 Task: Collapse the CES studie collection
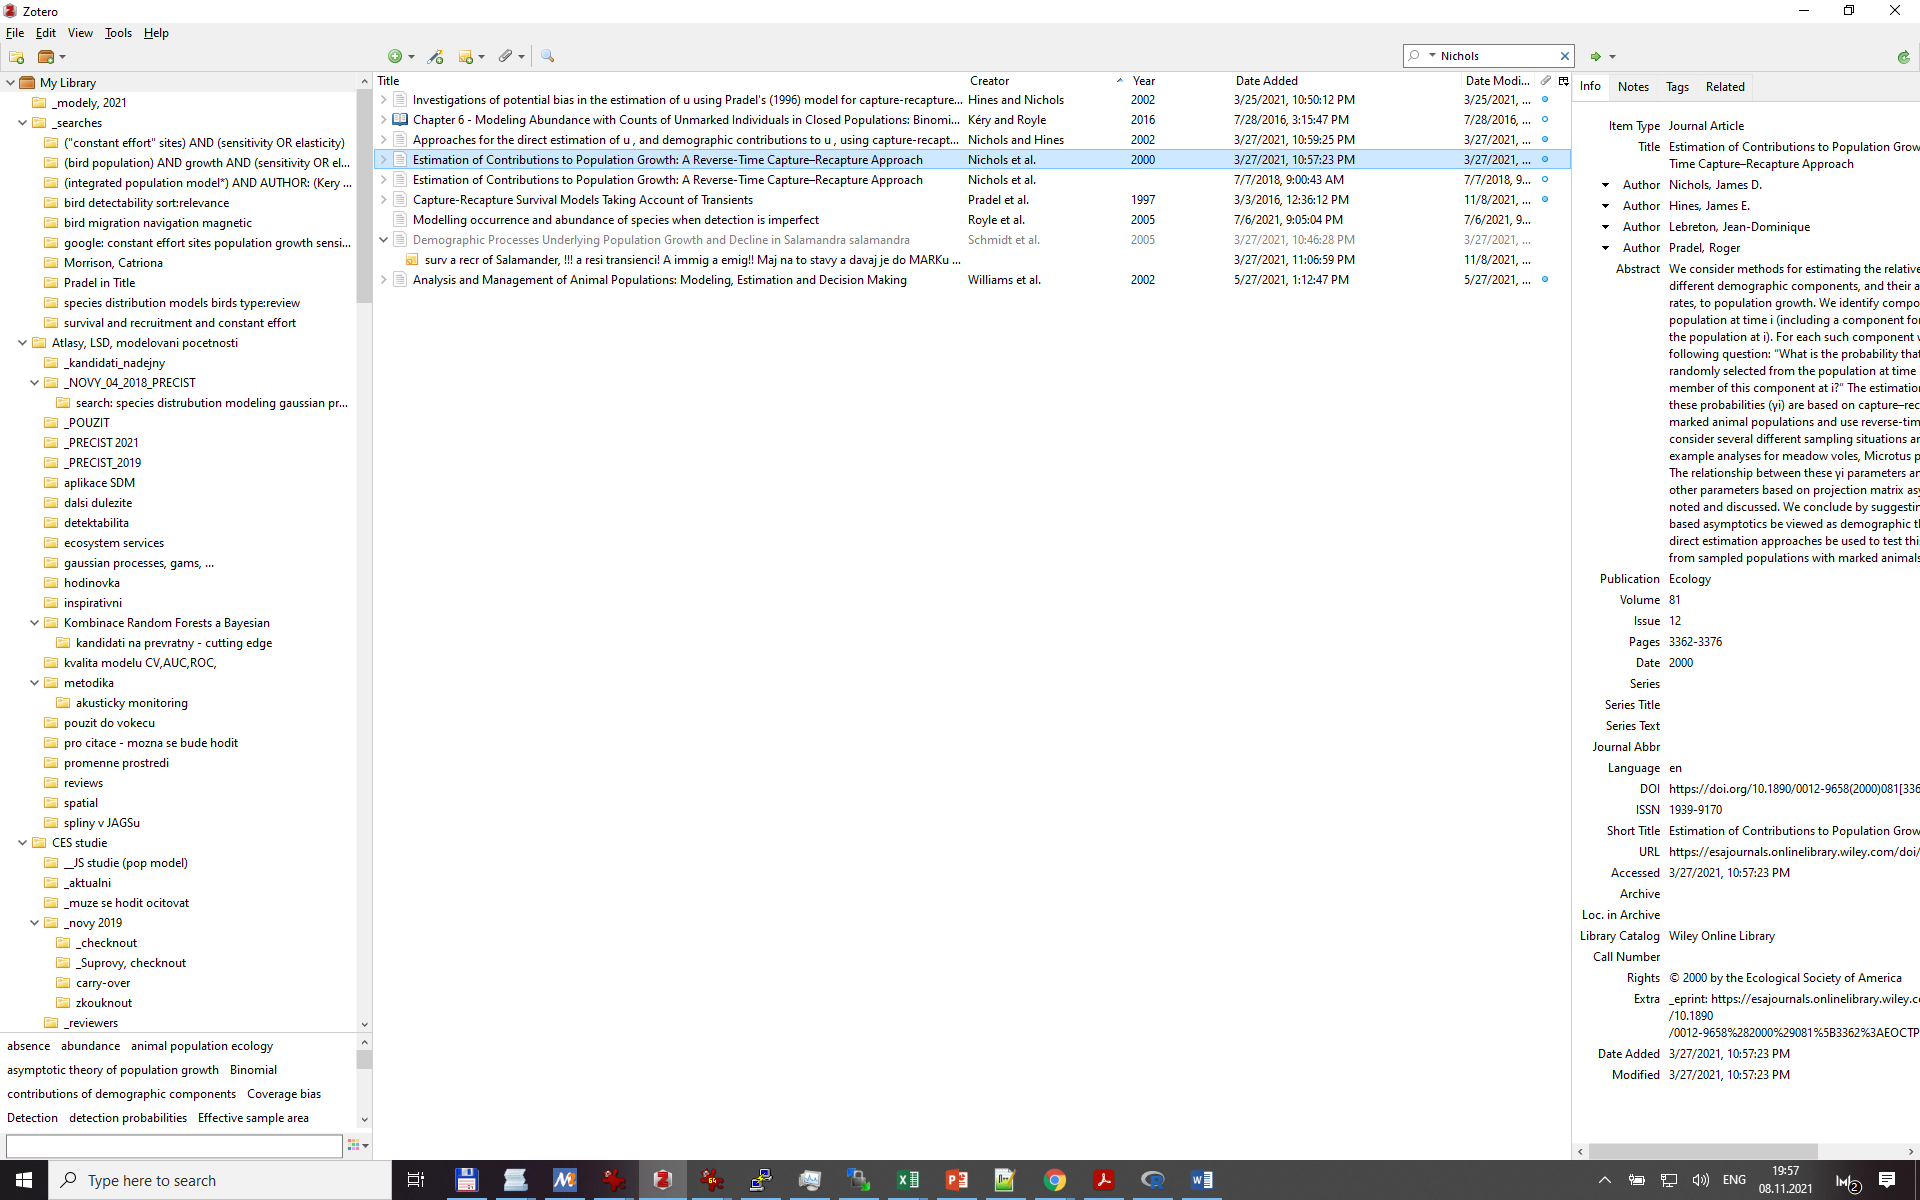(x=22, y=843)
